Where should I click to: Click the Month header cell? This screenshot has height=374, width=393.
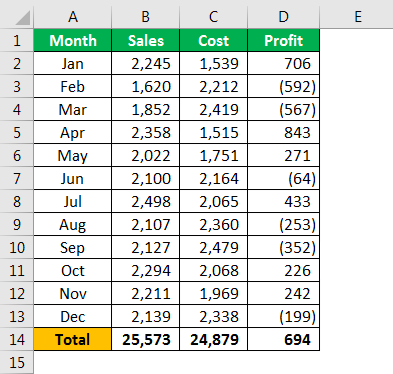pyautogui.click(x=73, y=40)
